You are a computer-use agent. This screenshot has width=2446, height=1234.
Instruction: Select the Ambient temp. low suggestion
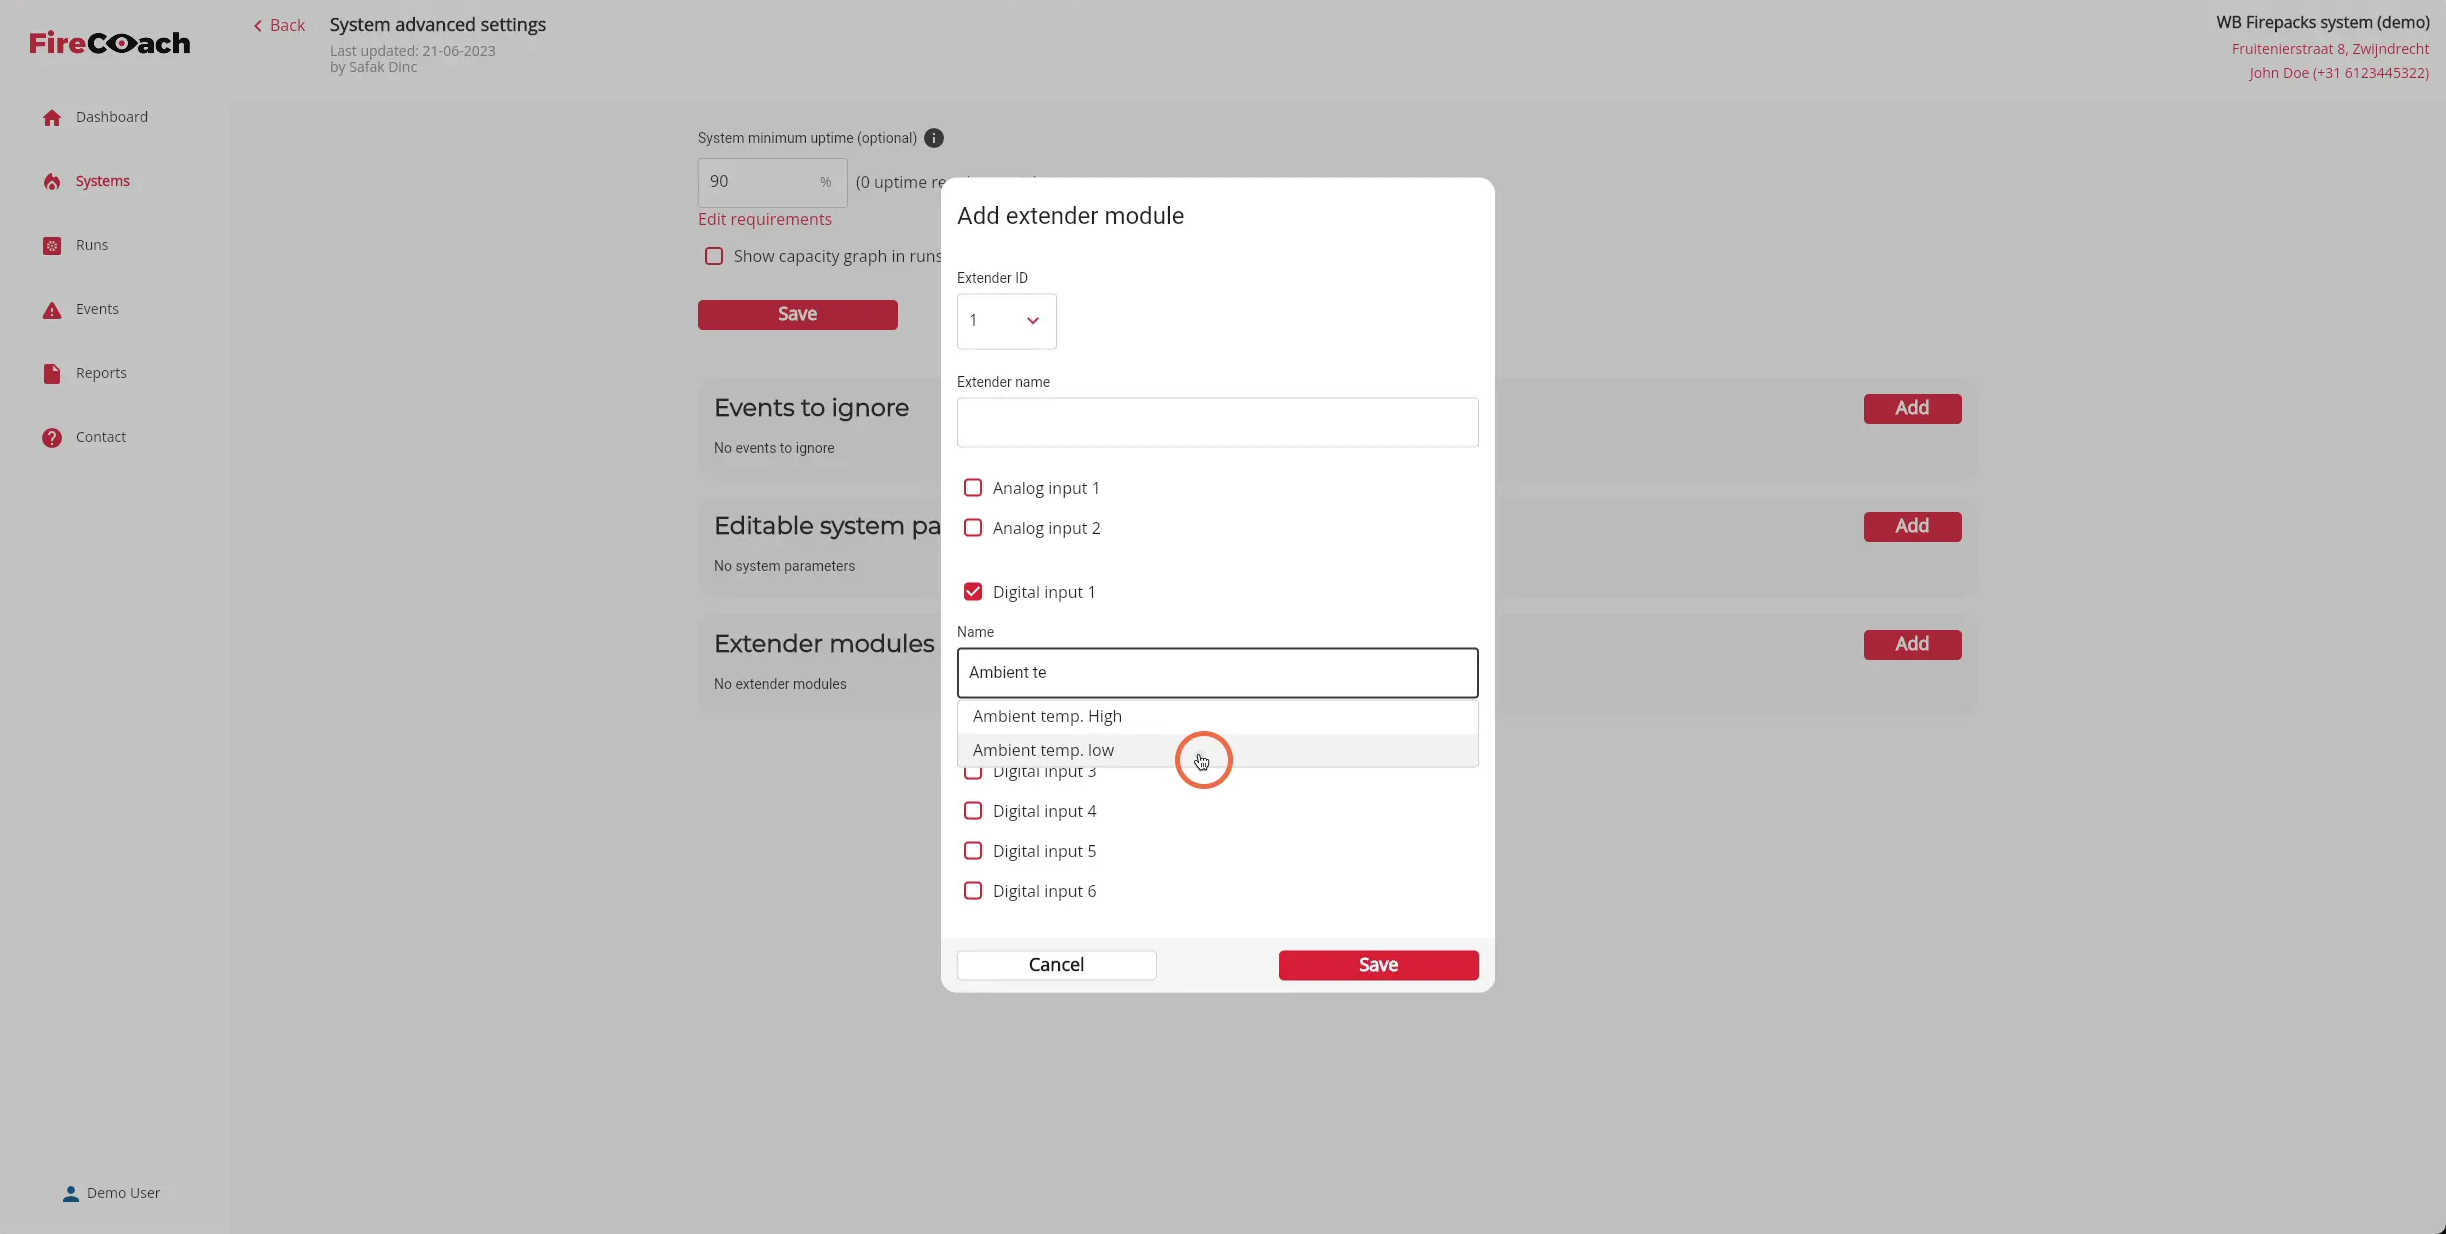tap(1217, 750)
